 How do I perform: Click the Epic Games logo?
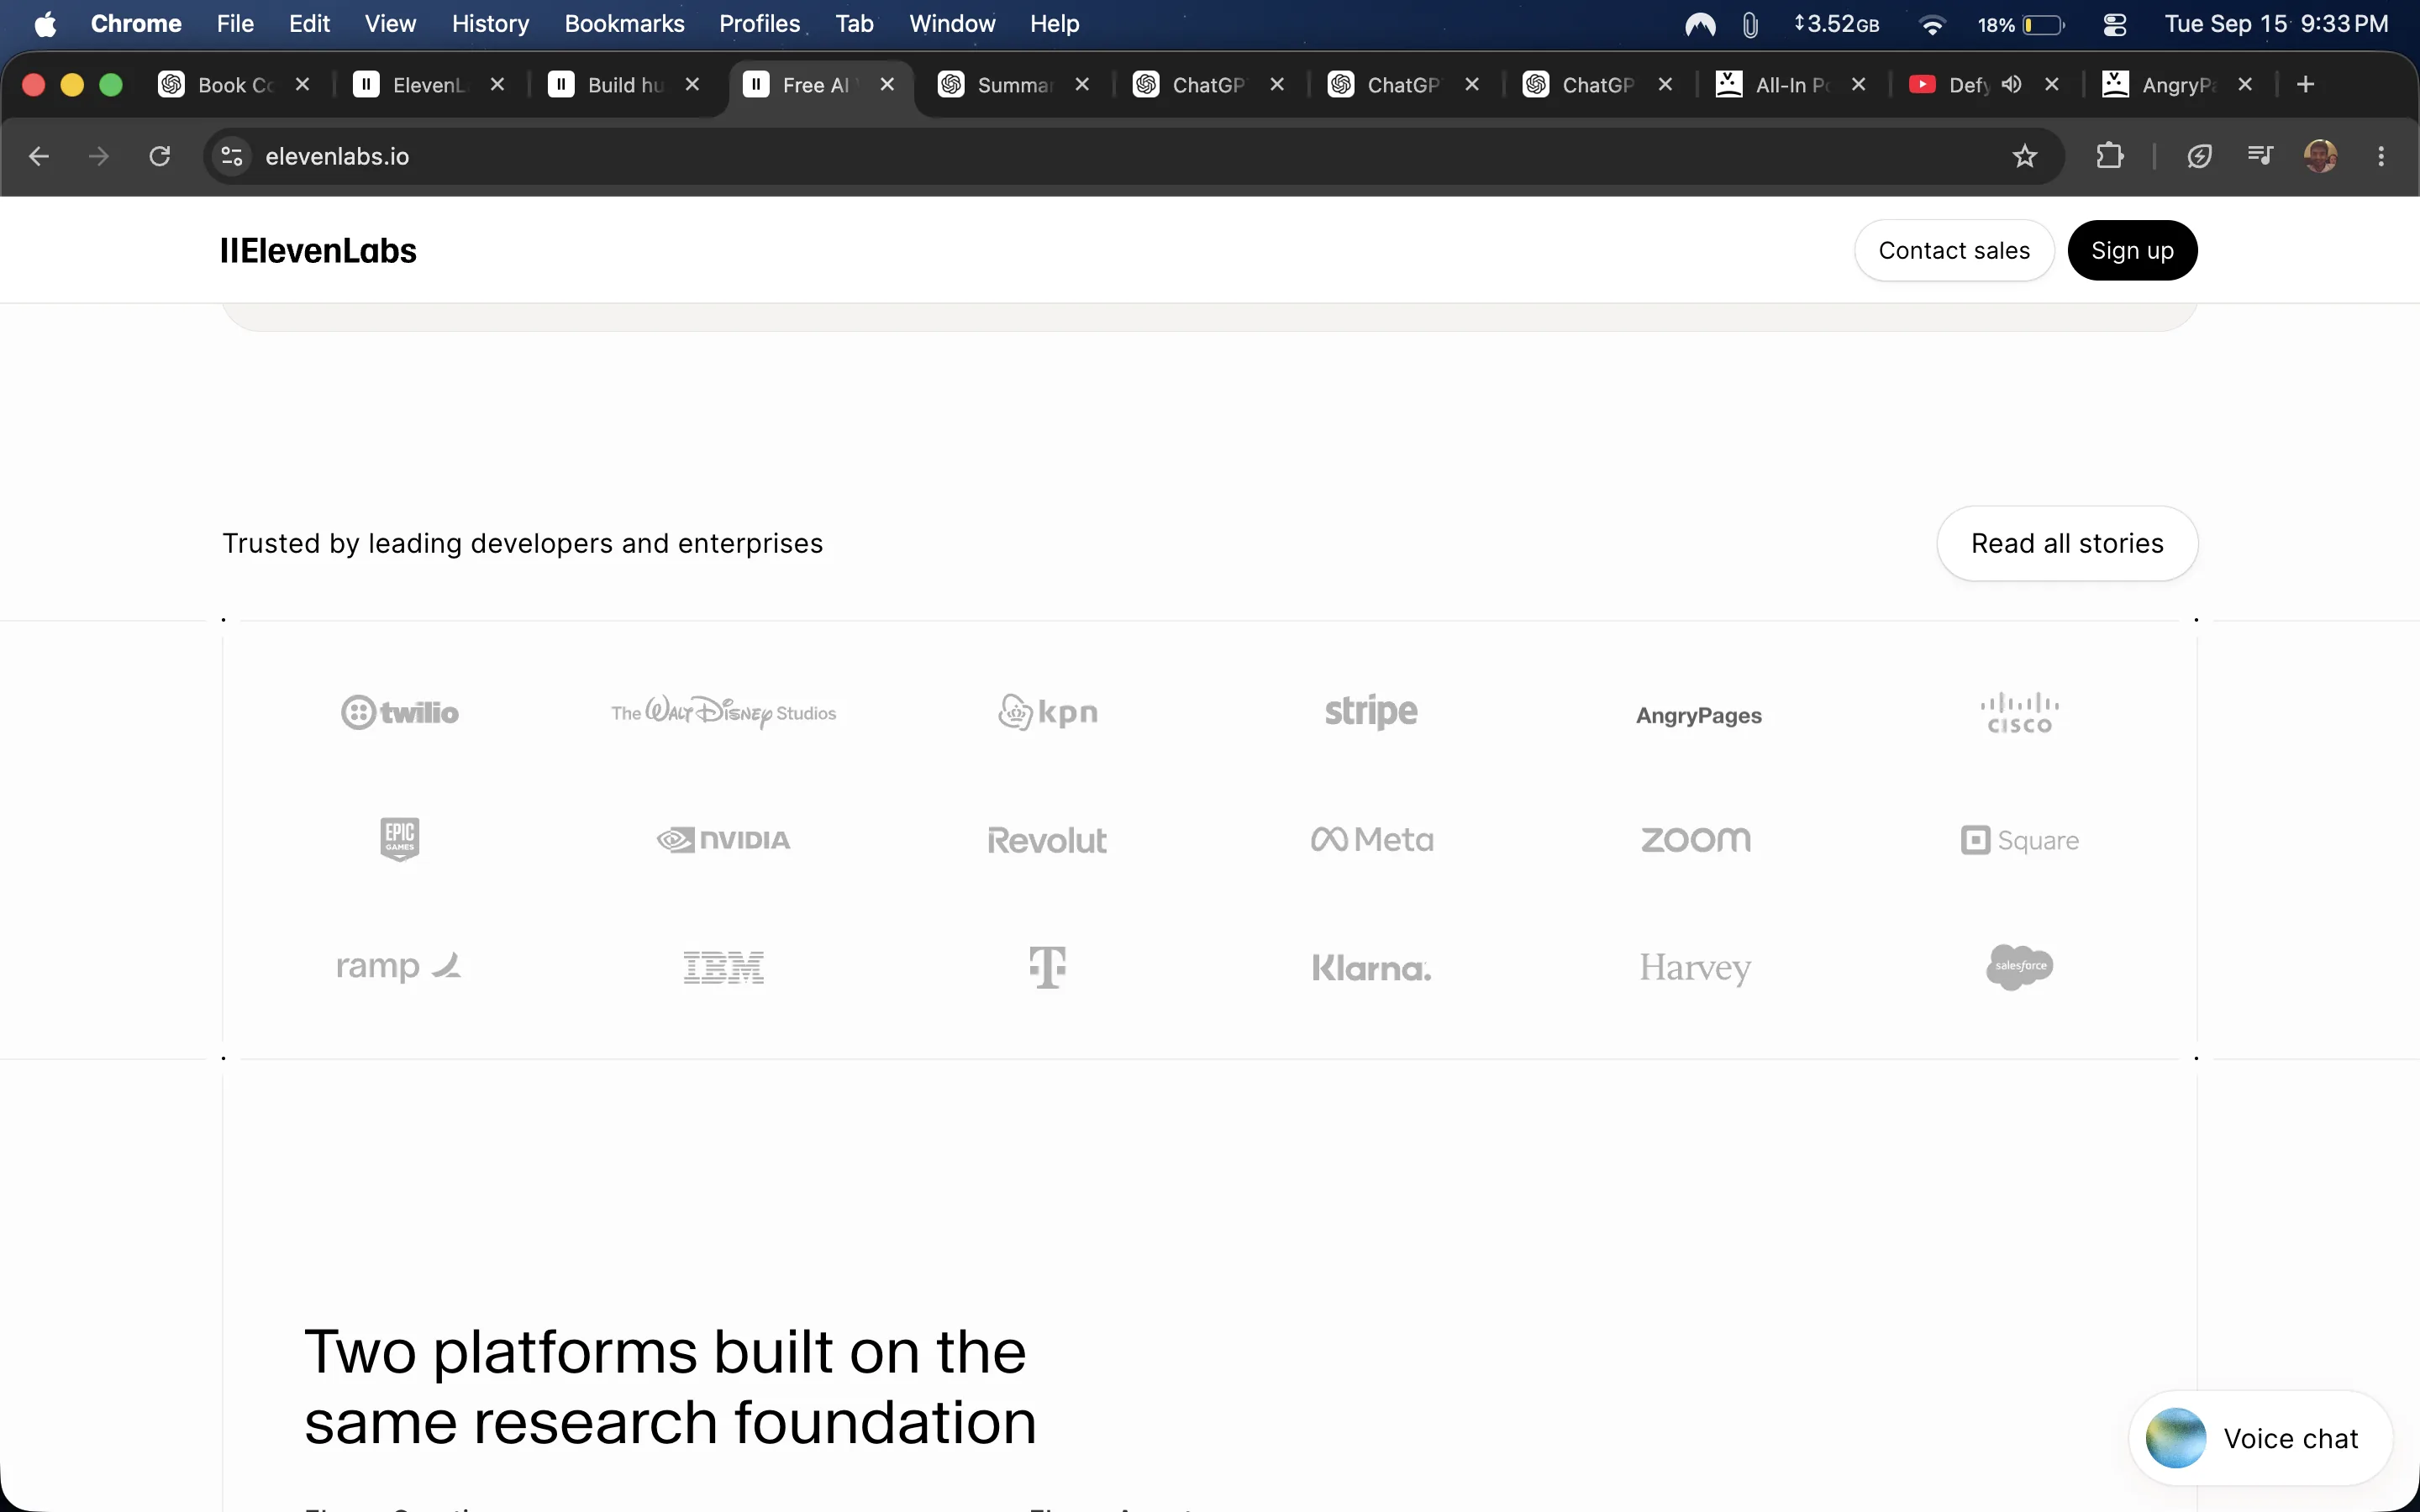click(x=400, y=839)
